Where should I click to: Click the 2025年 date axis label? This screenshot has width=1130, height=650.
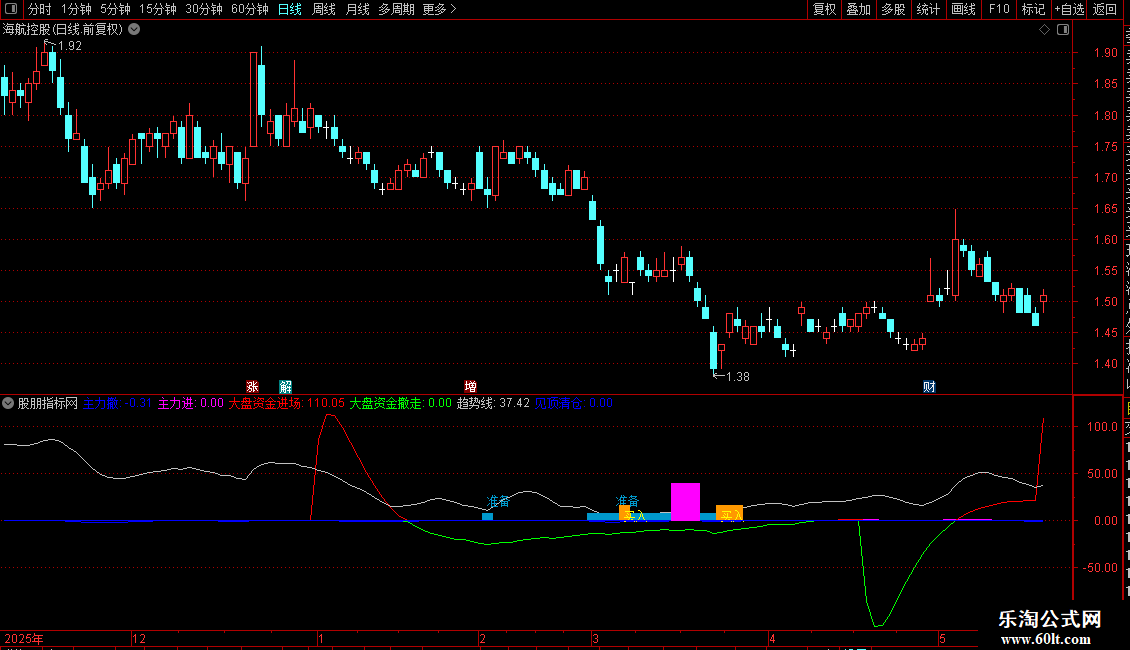pyautogui.click(x=24, y=638)
